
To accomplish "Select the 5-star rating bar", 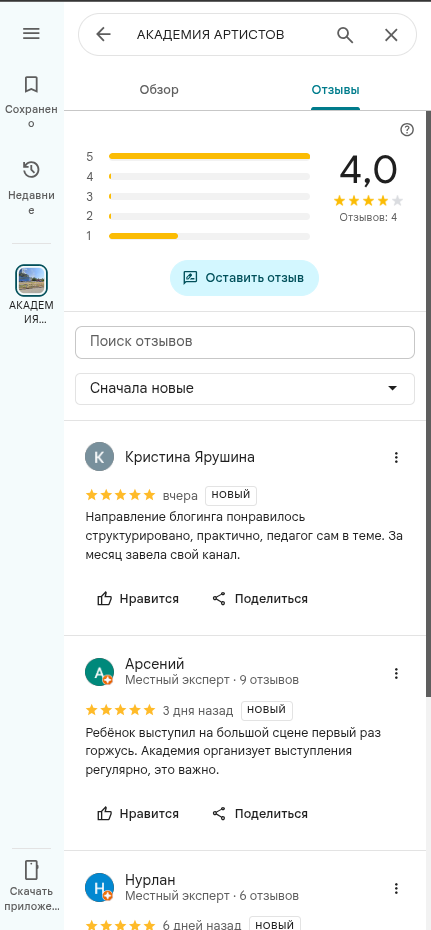I will tap(209, 157).
